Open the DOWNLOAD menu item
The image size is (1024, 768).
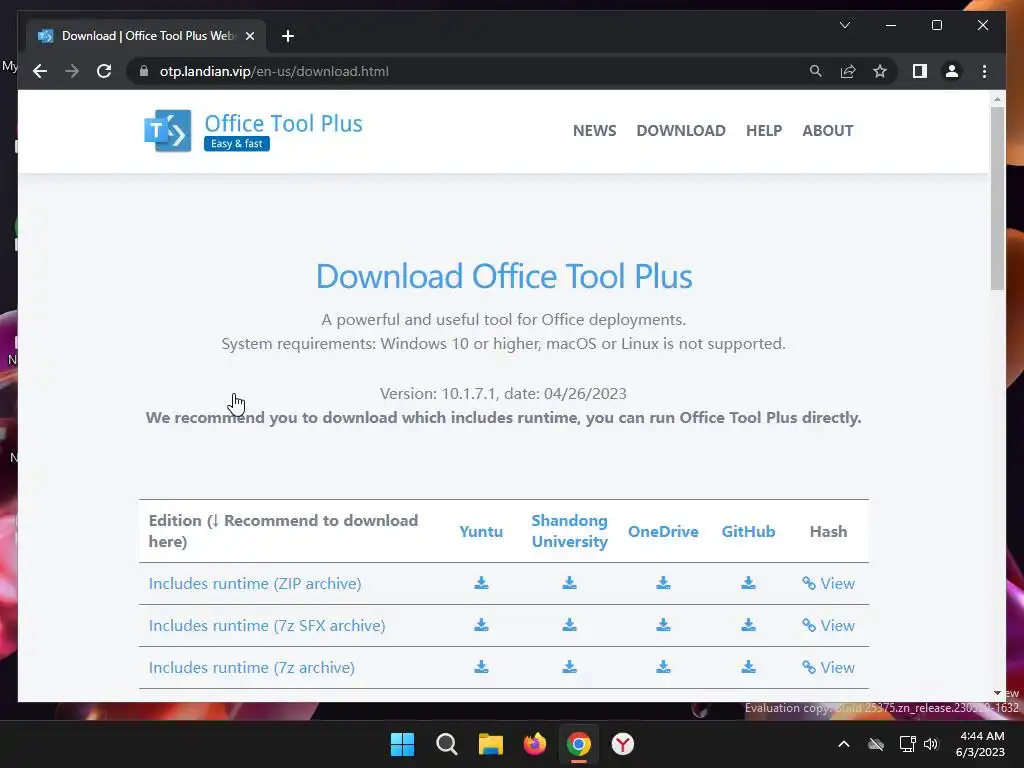680,131
